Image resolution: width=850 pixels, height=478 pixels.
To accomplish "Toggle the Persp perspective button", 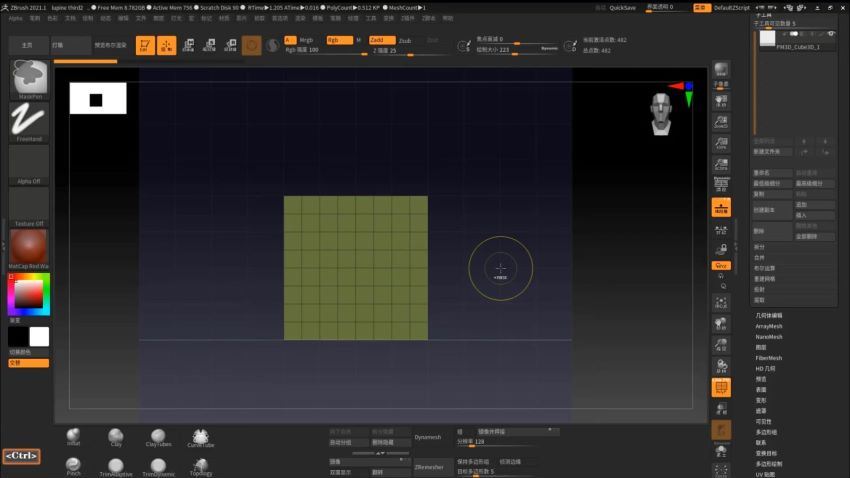I will [x=721, y=184].
